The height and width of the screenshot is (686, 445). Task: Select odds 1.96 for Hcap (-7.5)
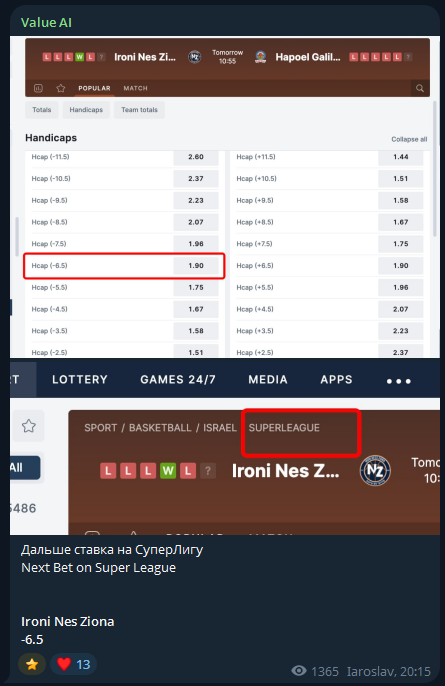click(196, 244)
